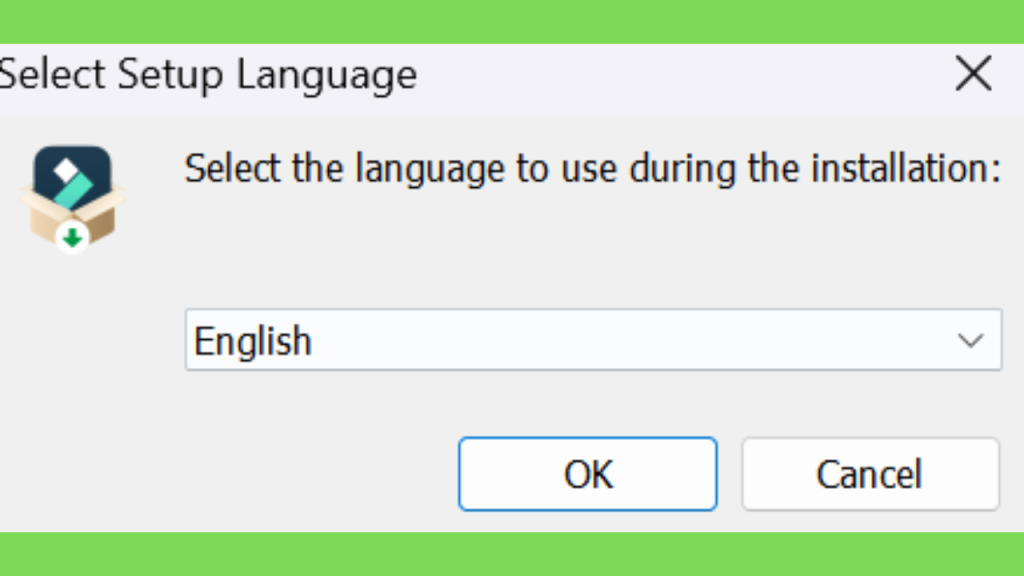This screenshot has width=1024, height=576.
Task: Confirm language with the OK button
Action: click(588, 474)
